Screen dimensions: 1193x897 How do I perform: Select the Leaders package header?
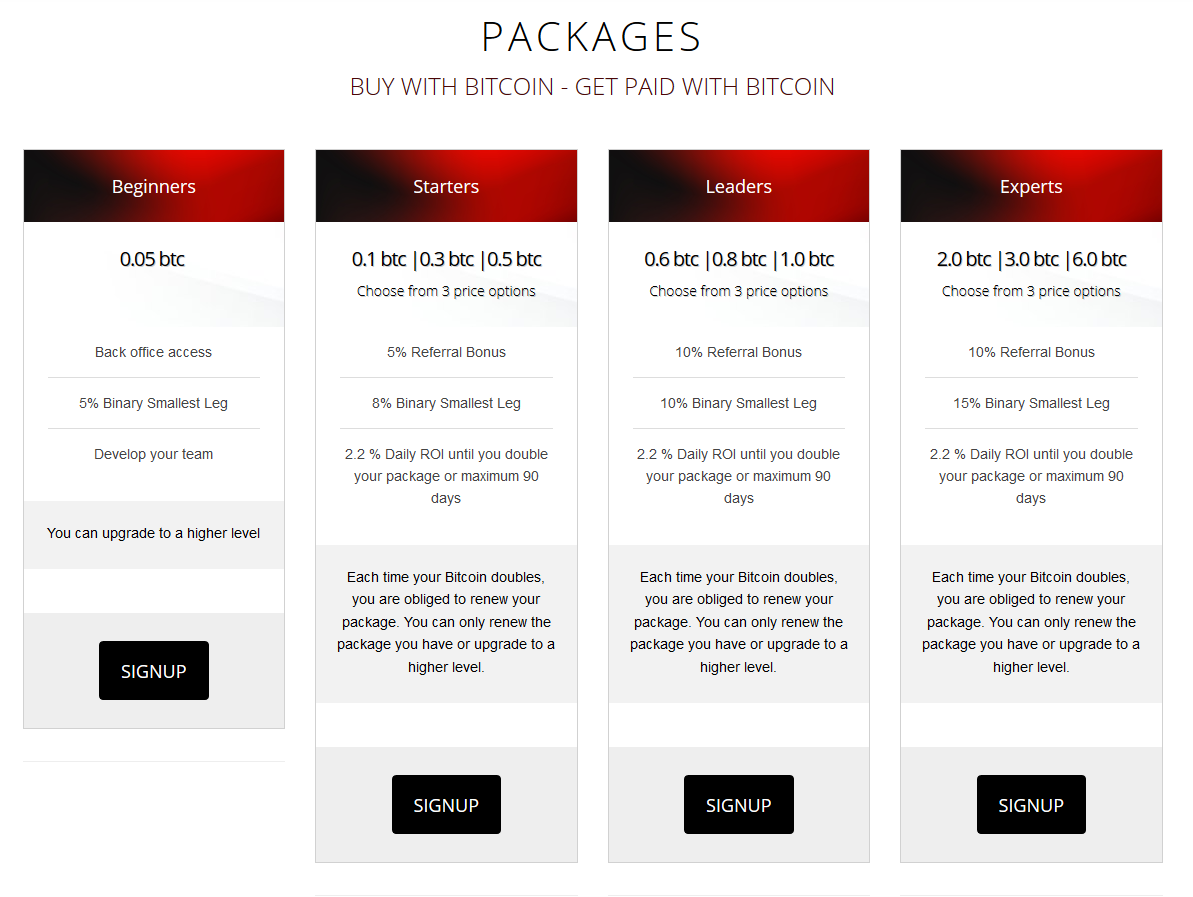click(739, 186)
